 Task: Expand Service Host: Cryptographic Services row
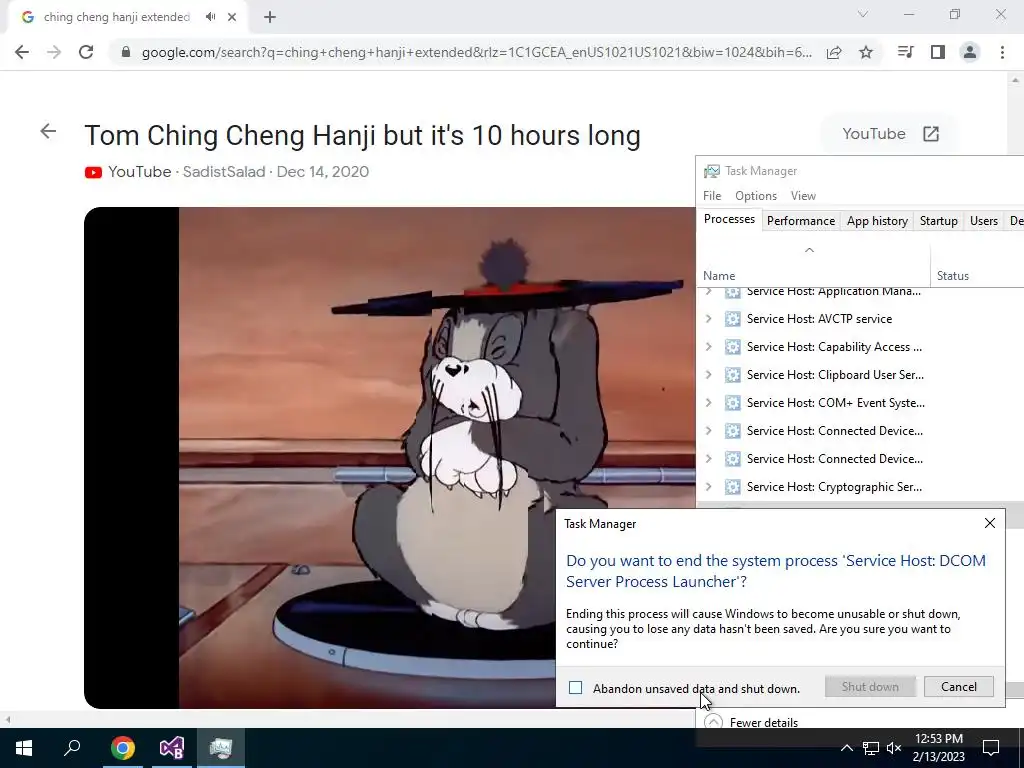click(709, 487)
